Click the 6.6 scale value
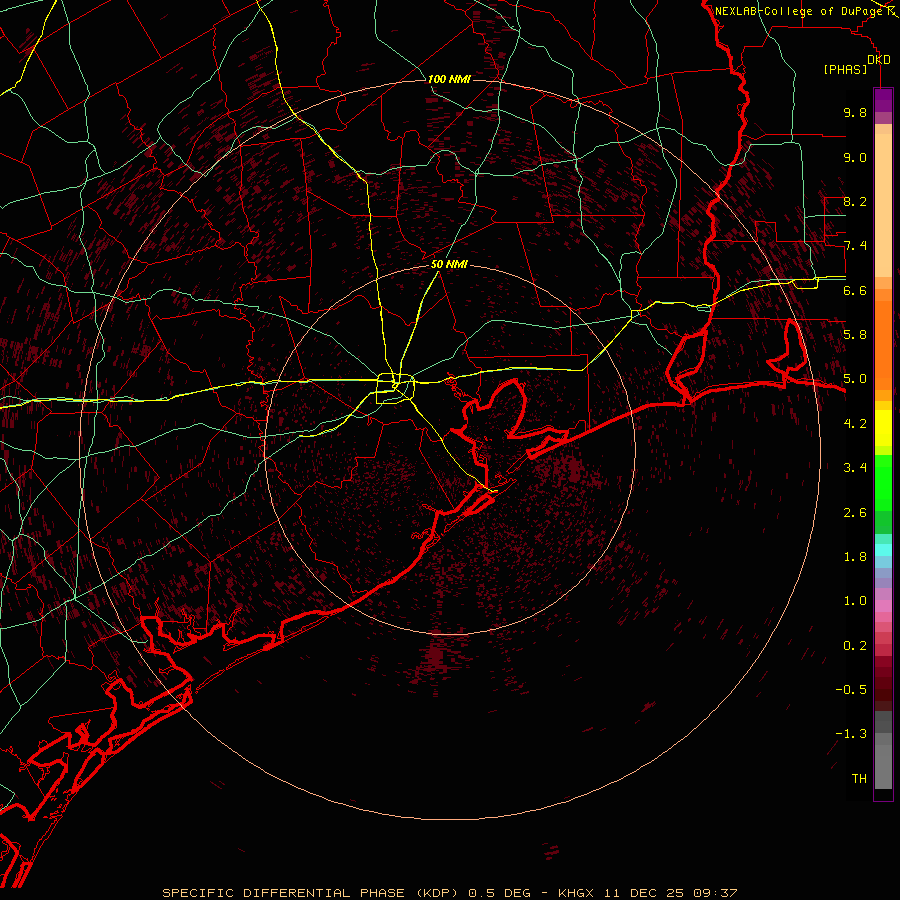Viewport: 900px width, 900px height. [855, 290]
